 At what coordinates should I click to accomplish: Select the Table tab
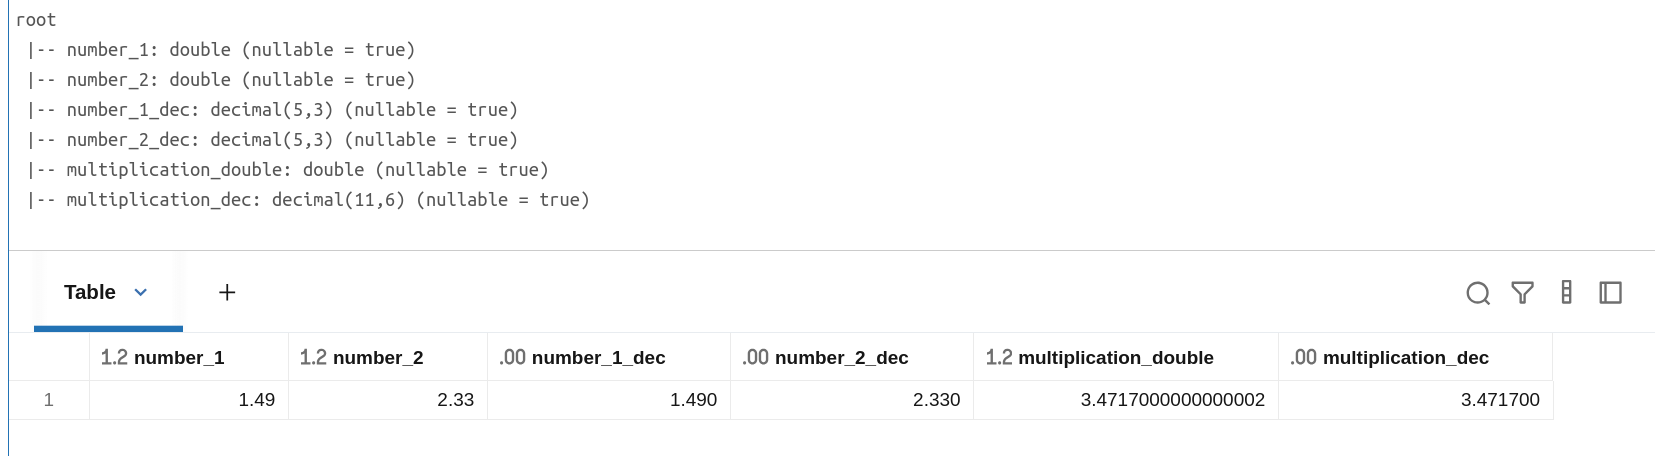tap(90, 293)
